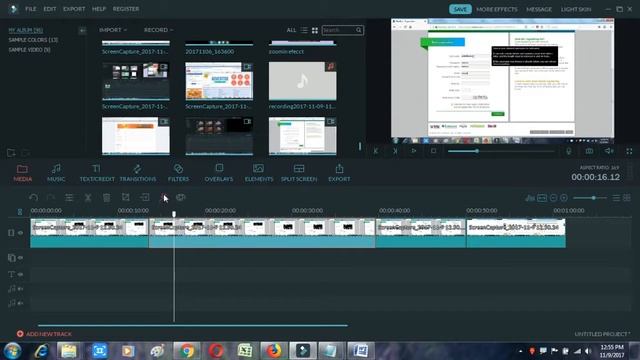Seek using the preview progress slider
640x360 pixels.
(501, 151)
